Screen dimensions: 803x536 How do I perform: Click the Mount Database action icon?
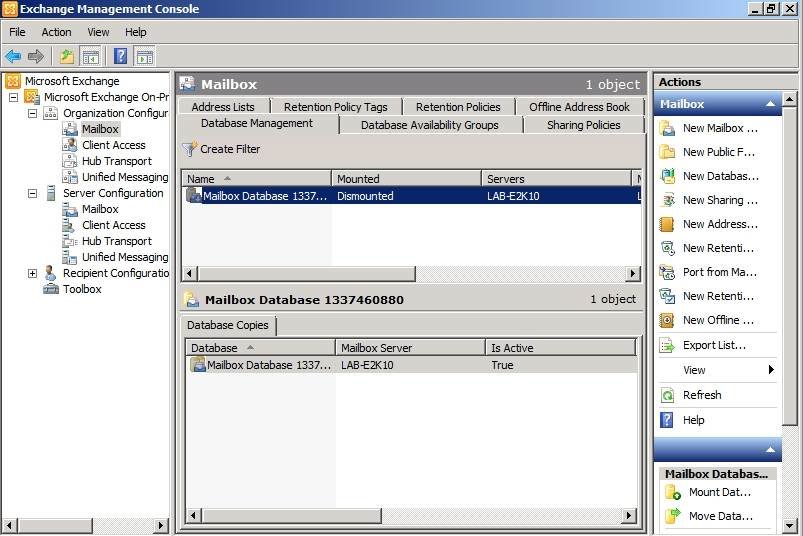673,492
